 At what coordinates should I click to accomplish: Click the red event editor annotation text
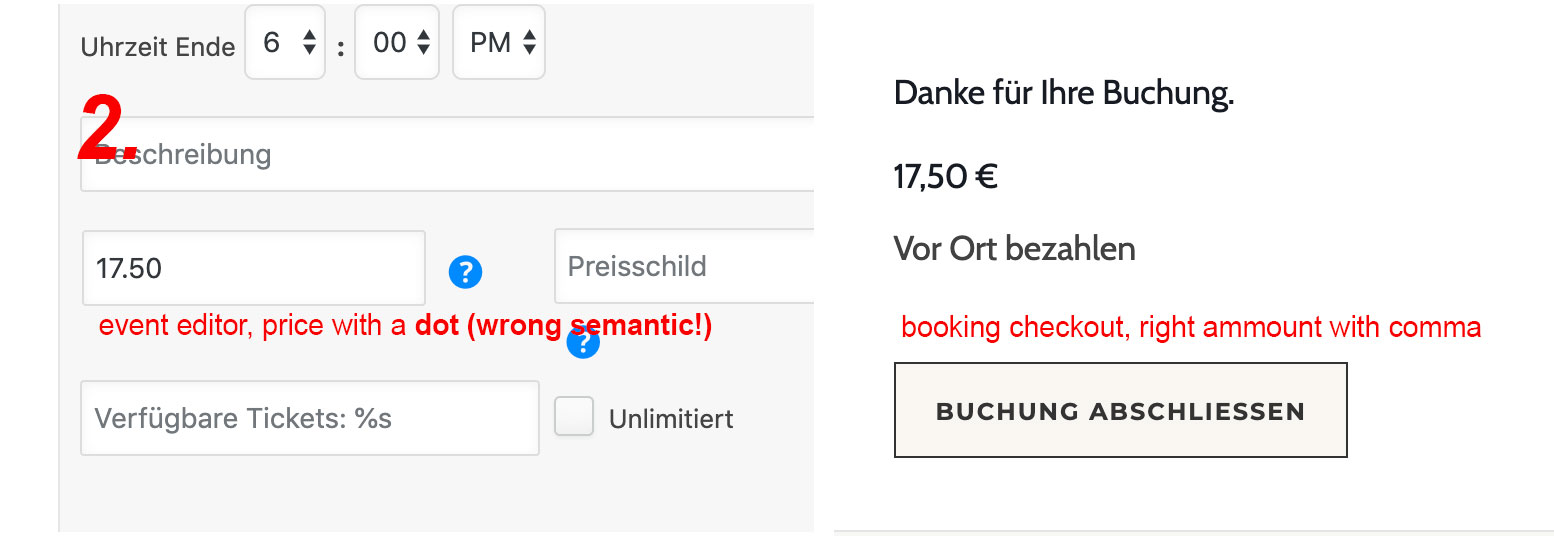coord(405,327)
